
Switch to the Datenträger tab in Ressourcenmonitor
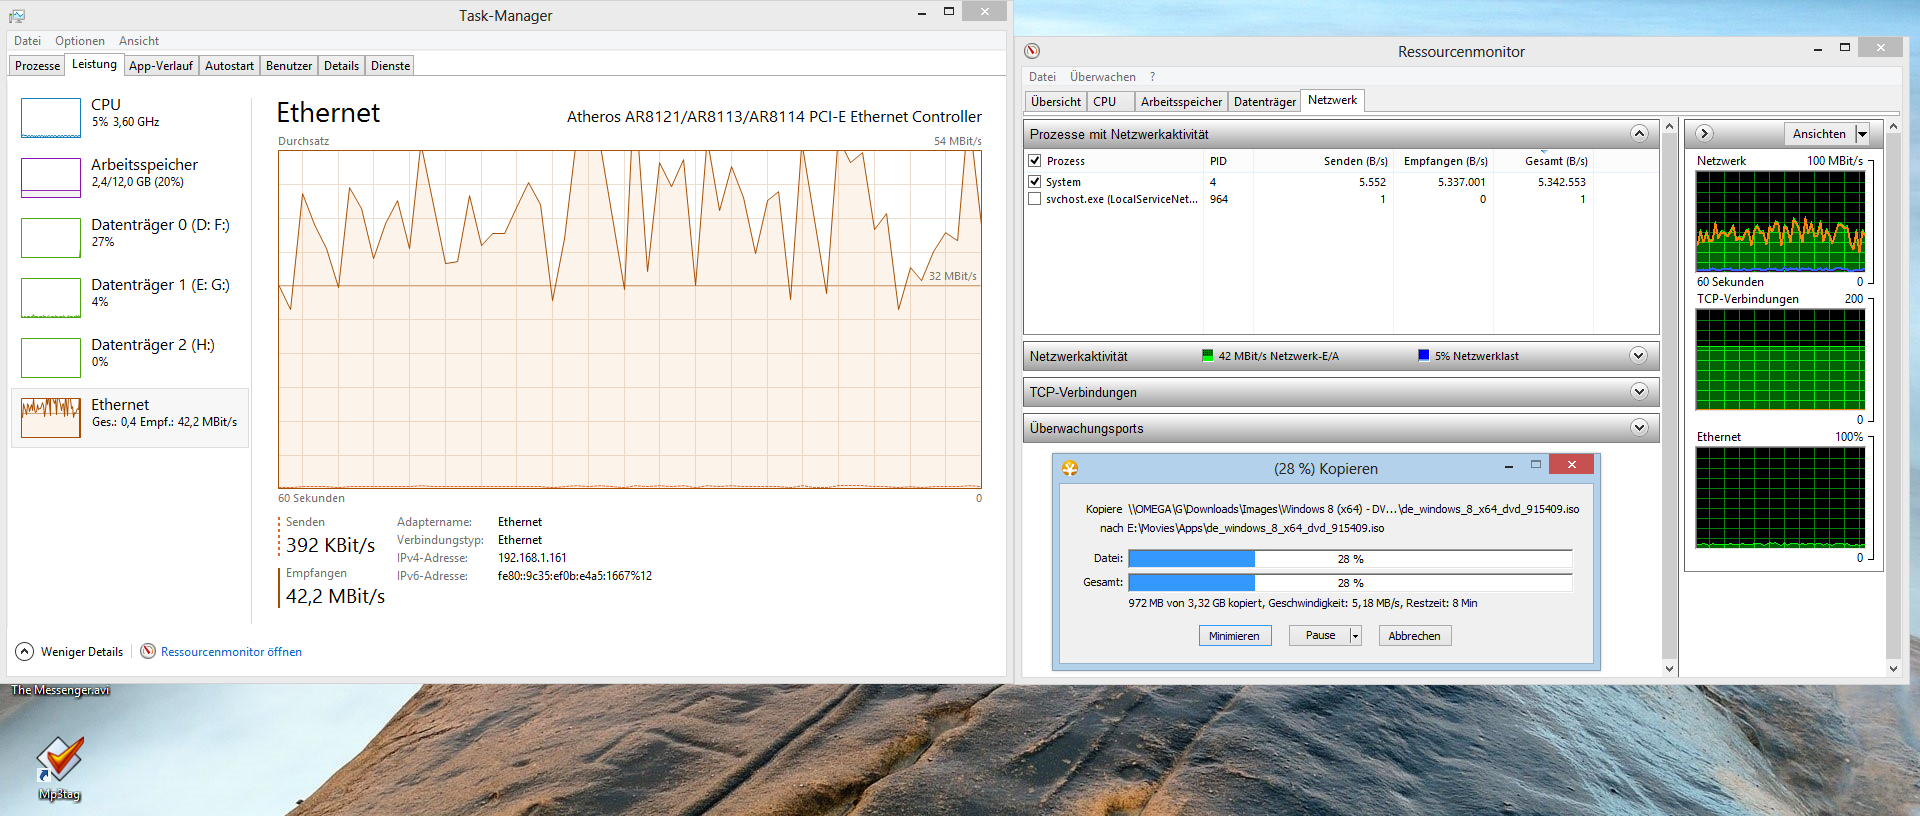[x=1264, y=102]
